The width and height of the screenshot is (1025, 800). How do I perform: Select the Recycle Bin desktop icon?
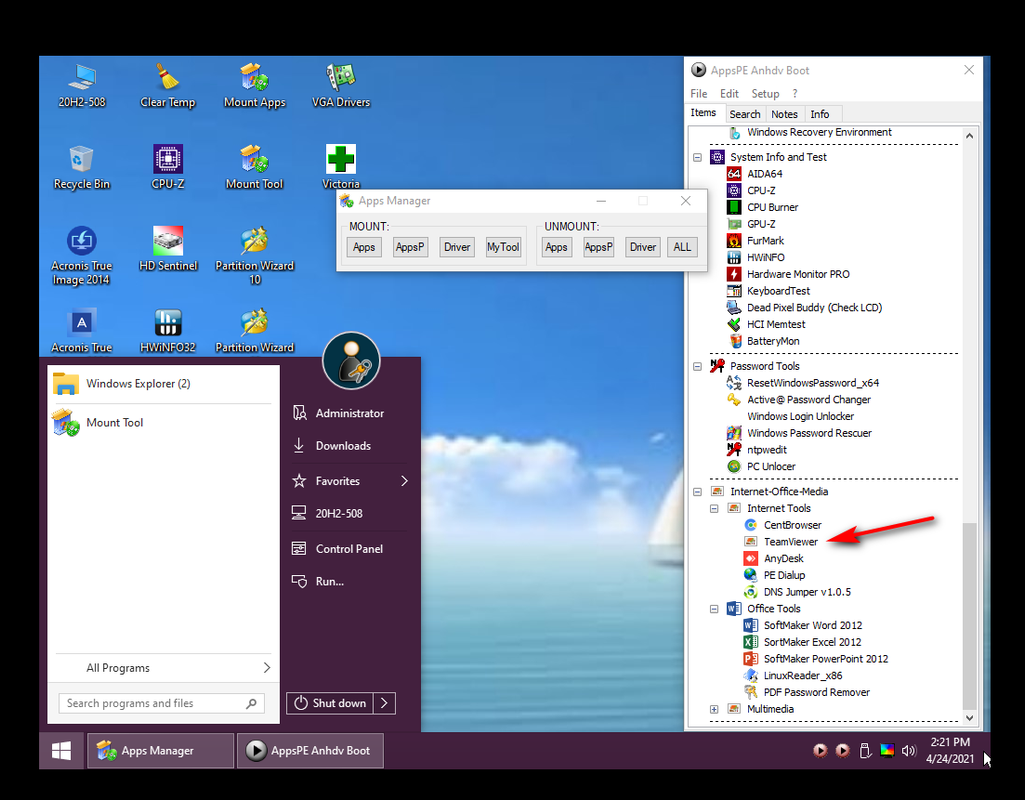coord(82,167)
